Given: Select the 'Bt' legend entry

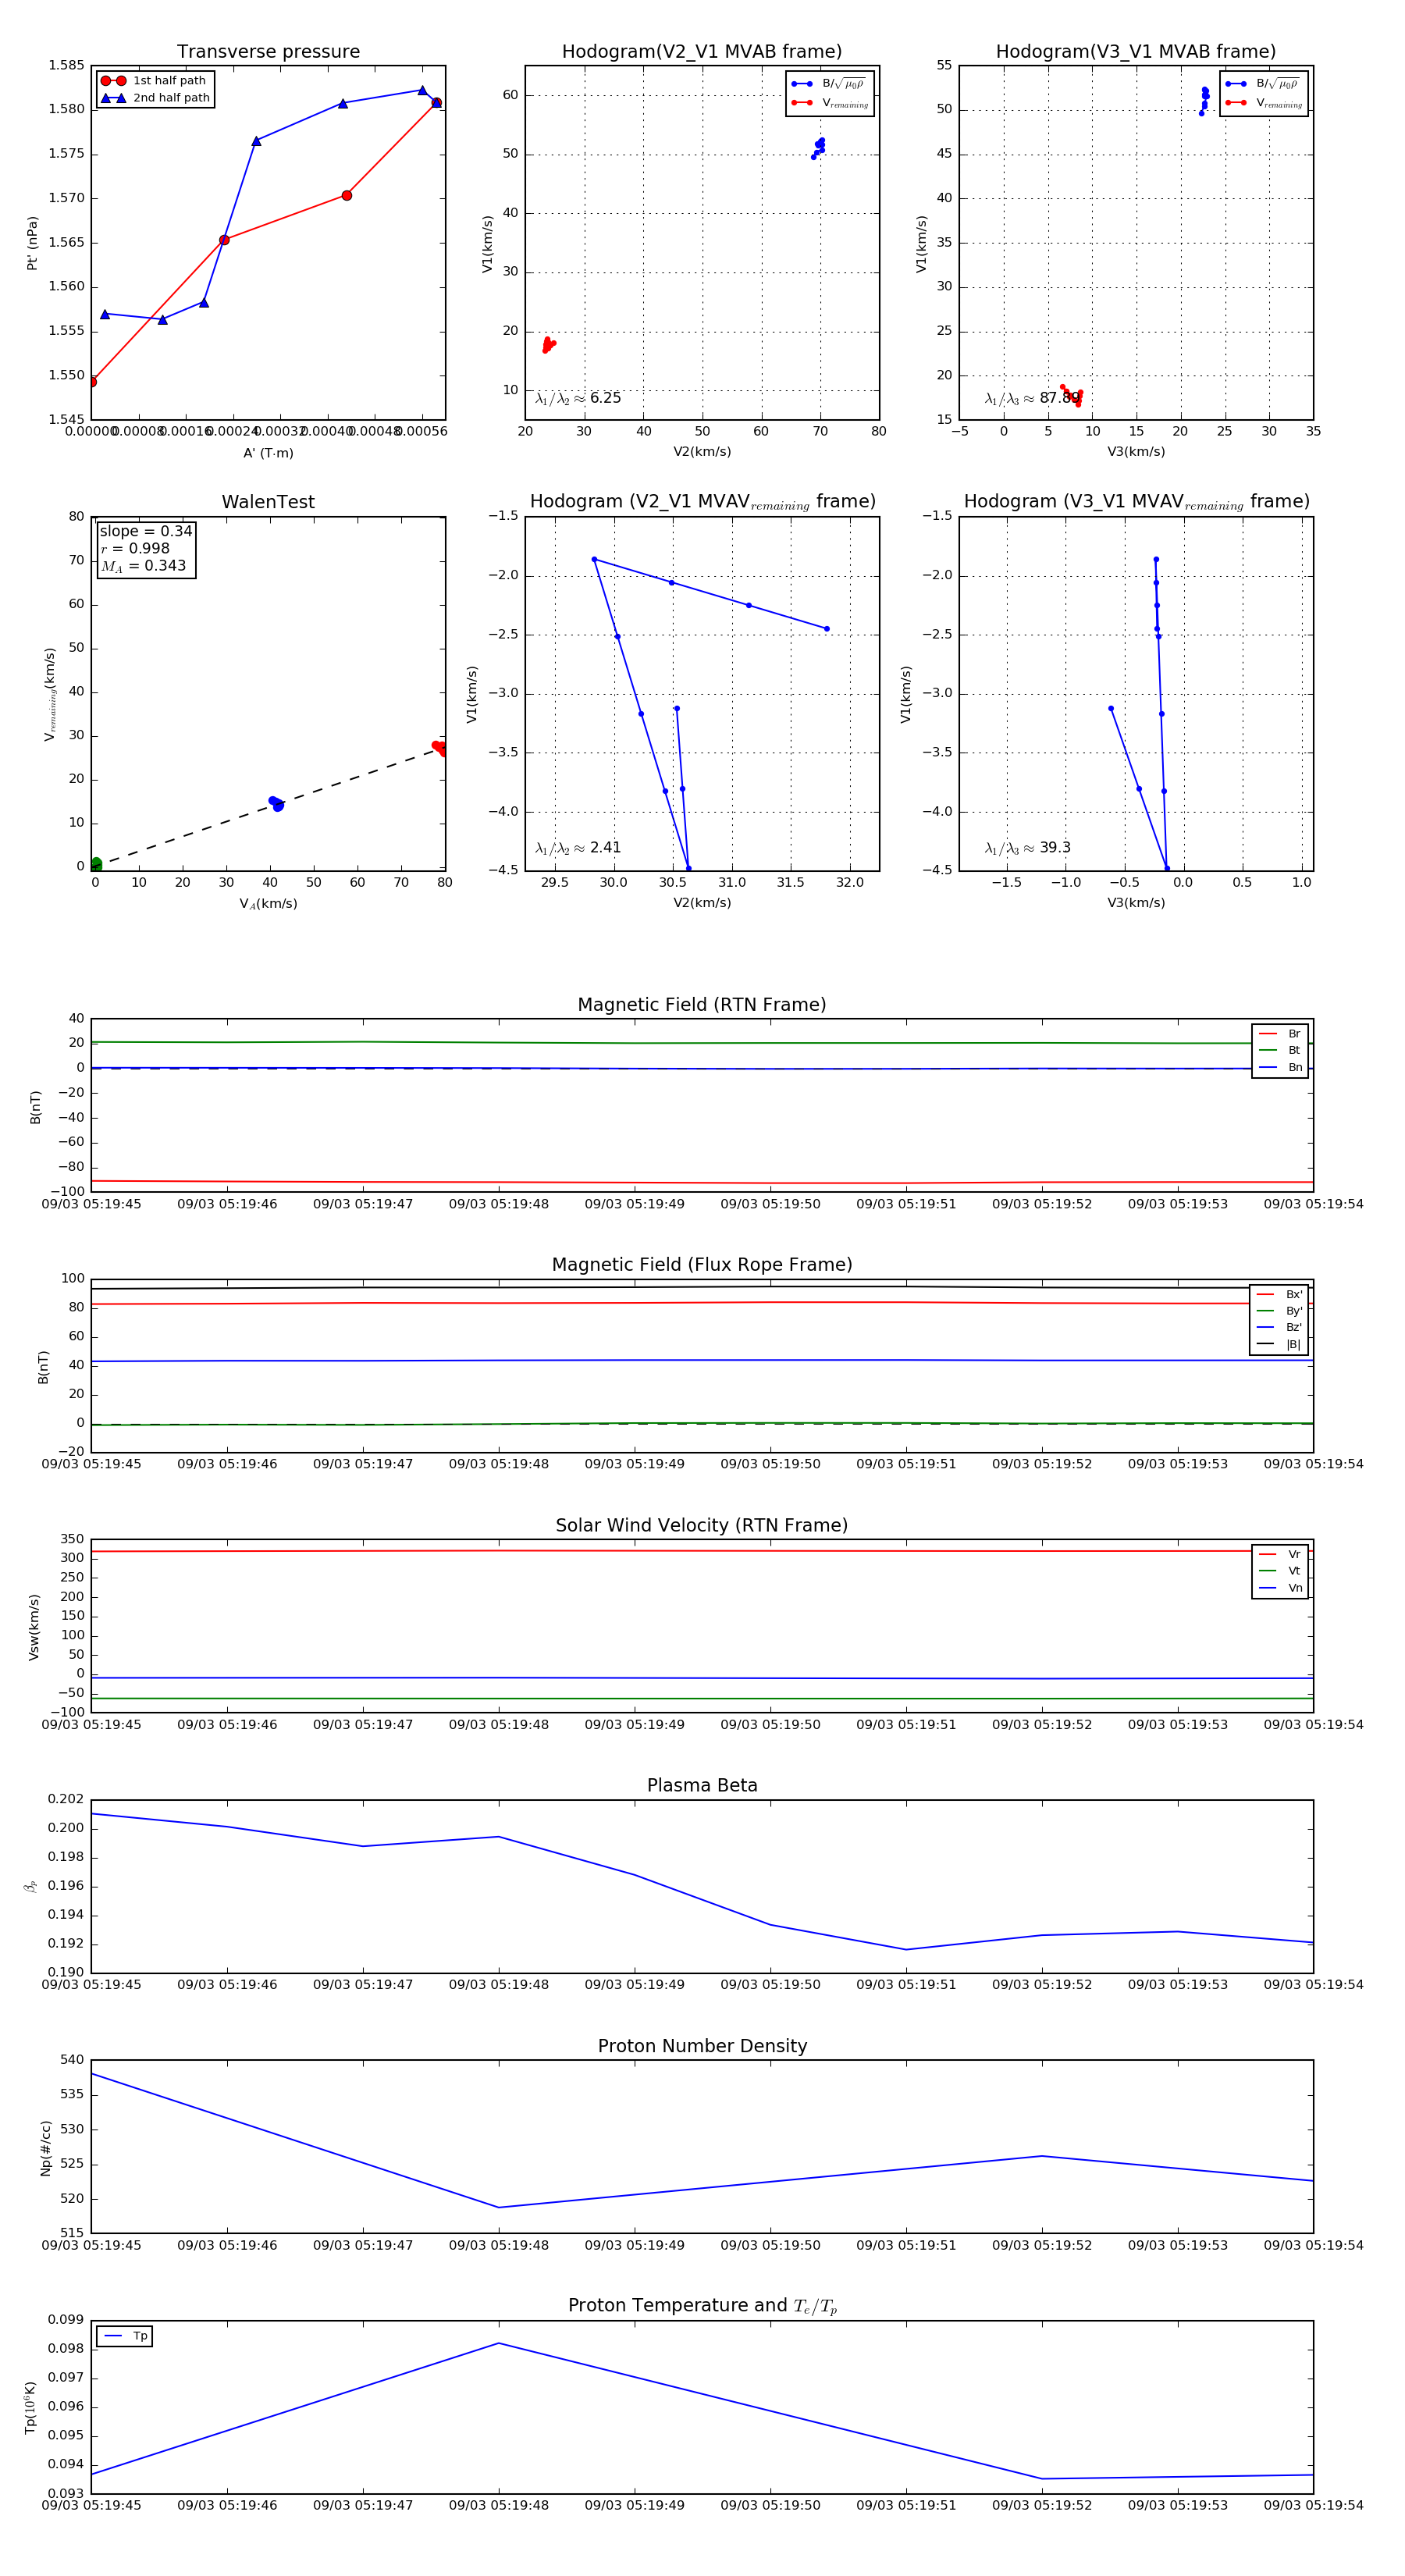Looking at the screenshot, I should (1280, 1050).
